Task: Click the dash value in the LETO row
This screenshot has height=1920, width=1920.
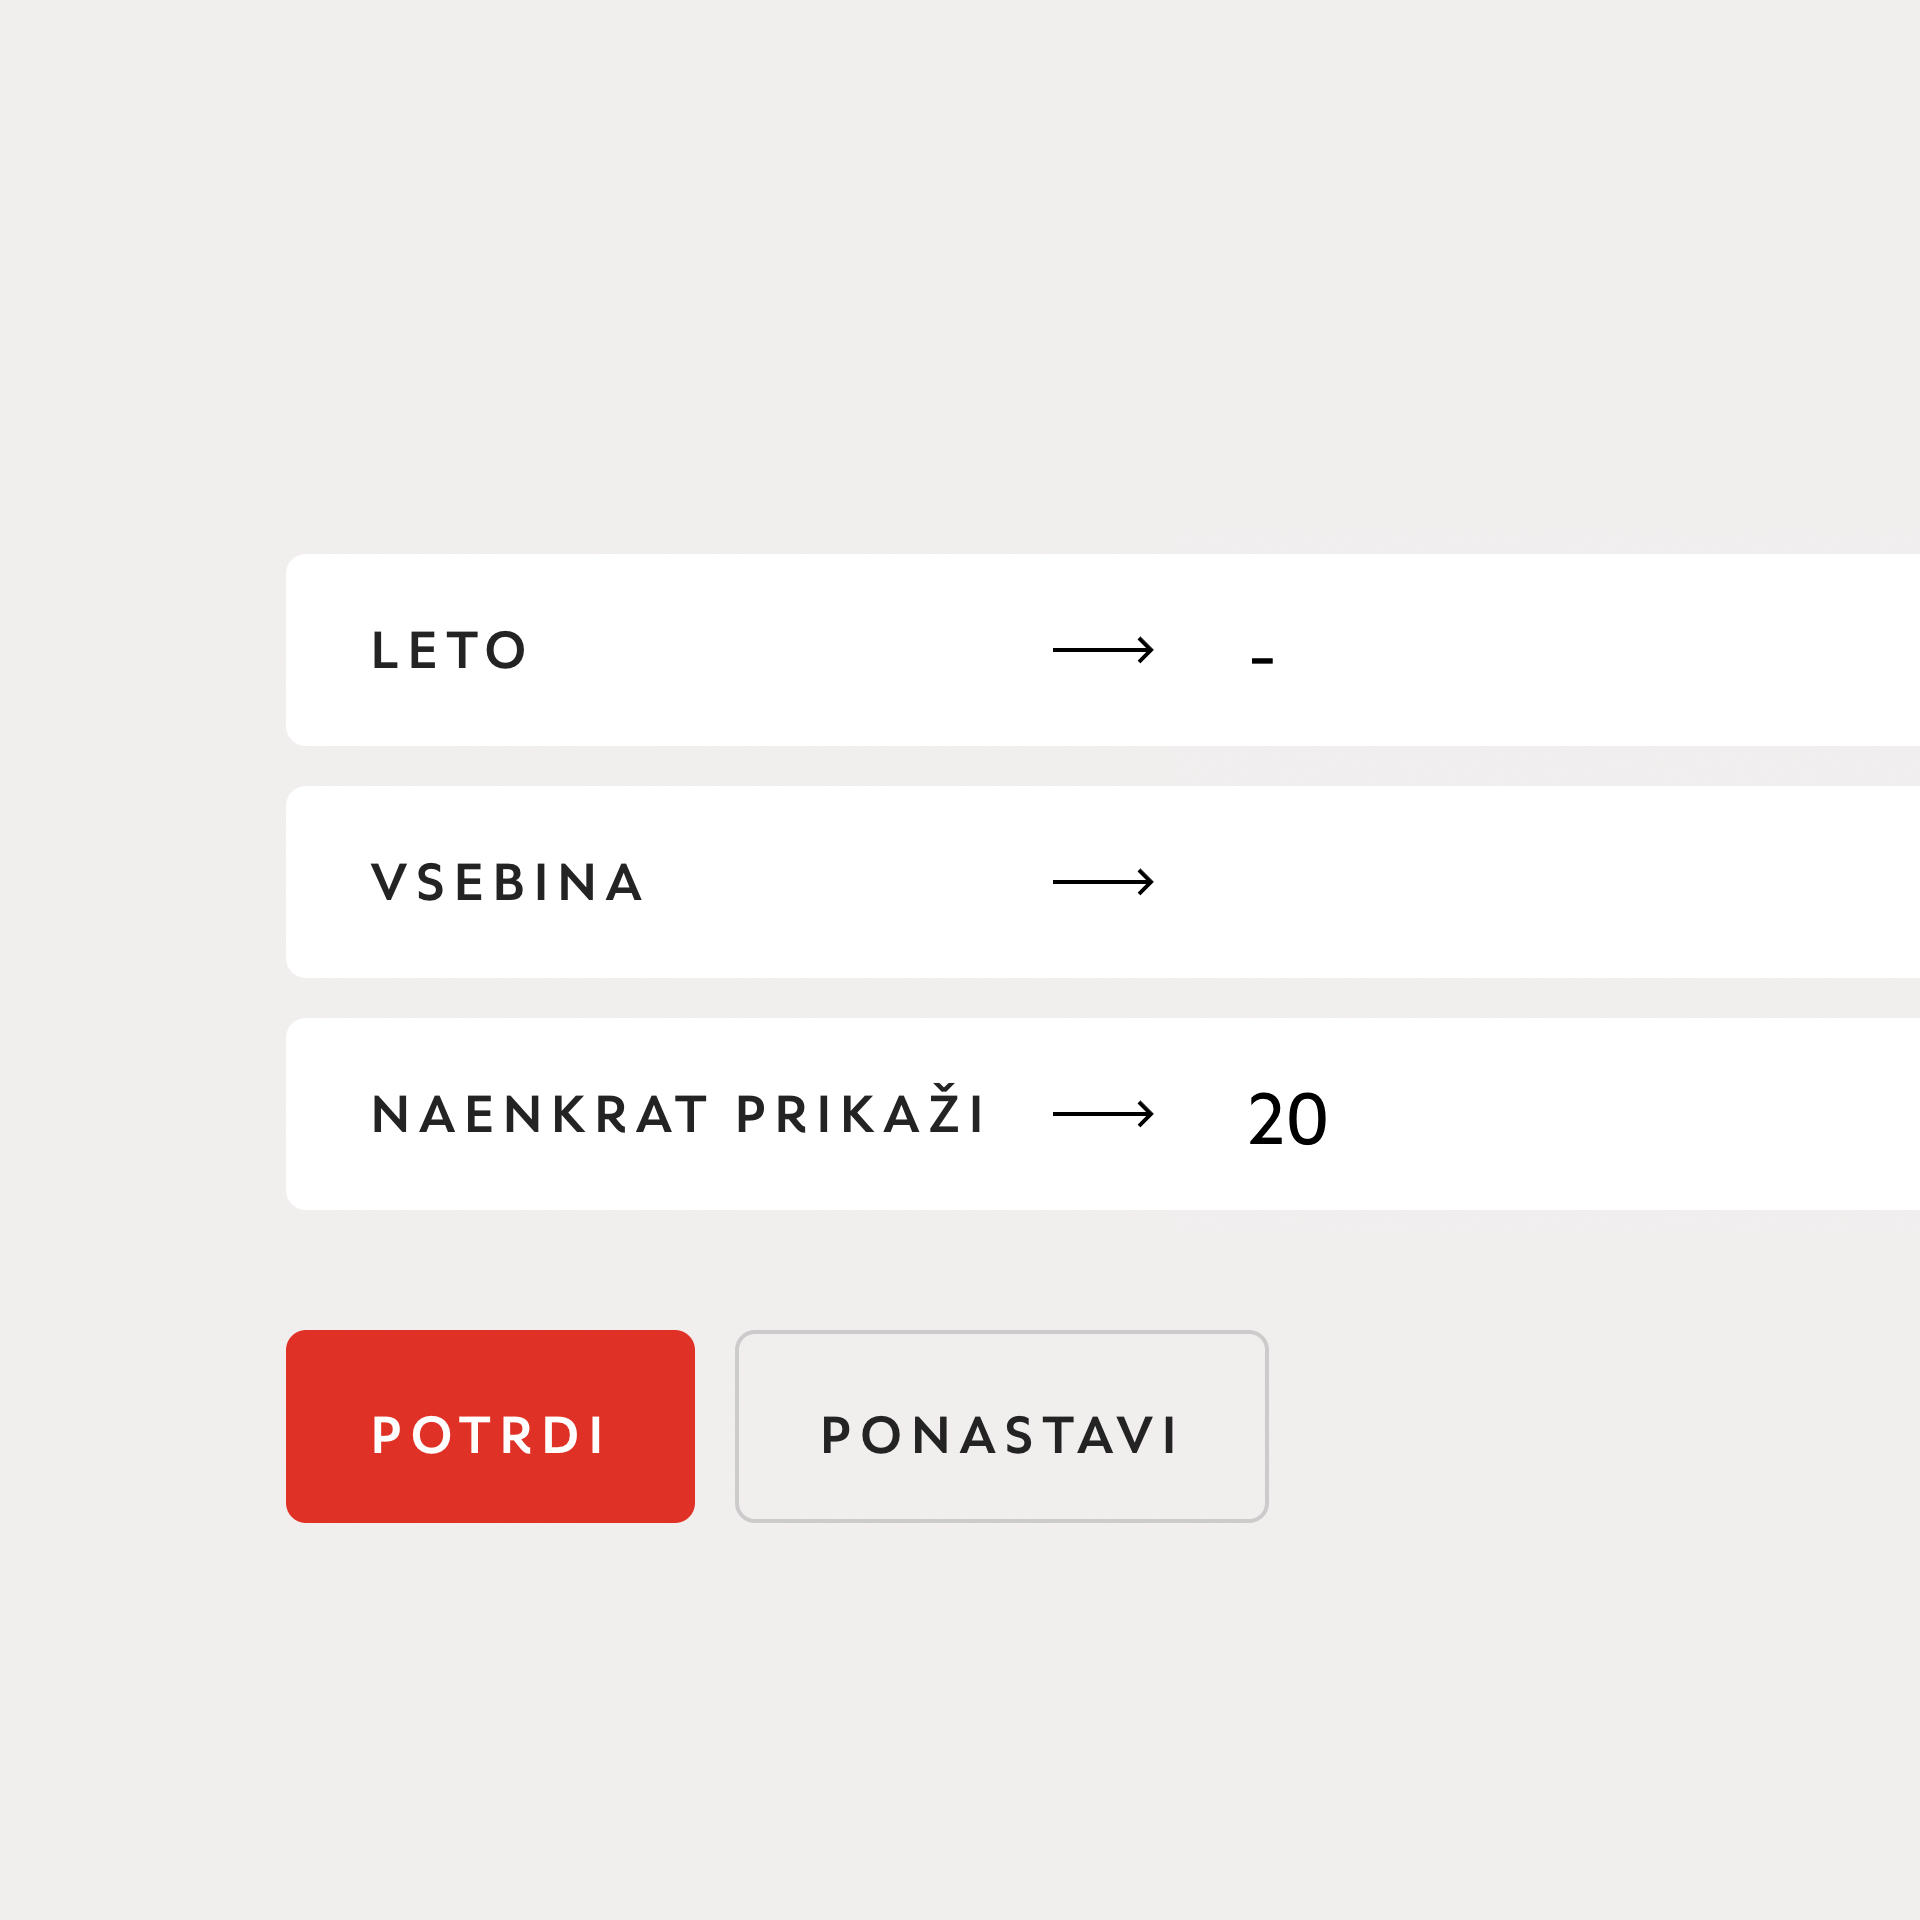Action: 1262,660
